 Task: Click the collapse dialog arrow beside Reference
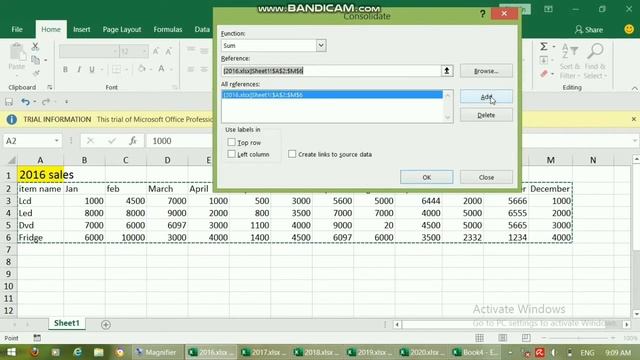pos(447,71)
